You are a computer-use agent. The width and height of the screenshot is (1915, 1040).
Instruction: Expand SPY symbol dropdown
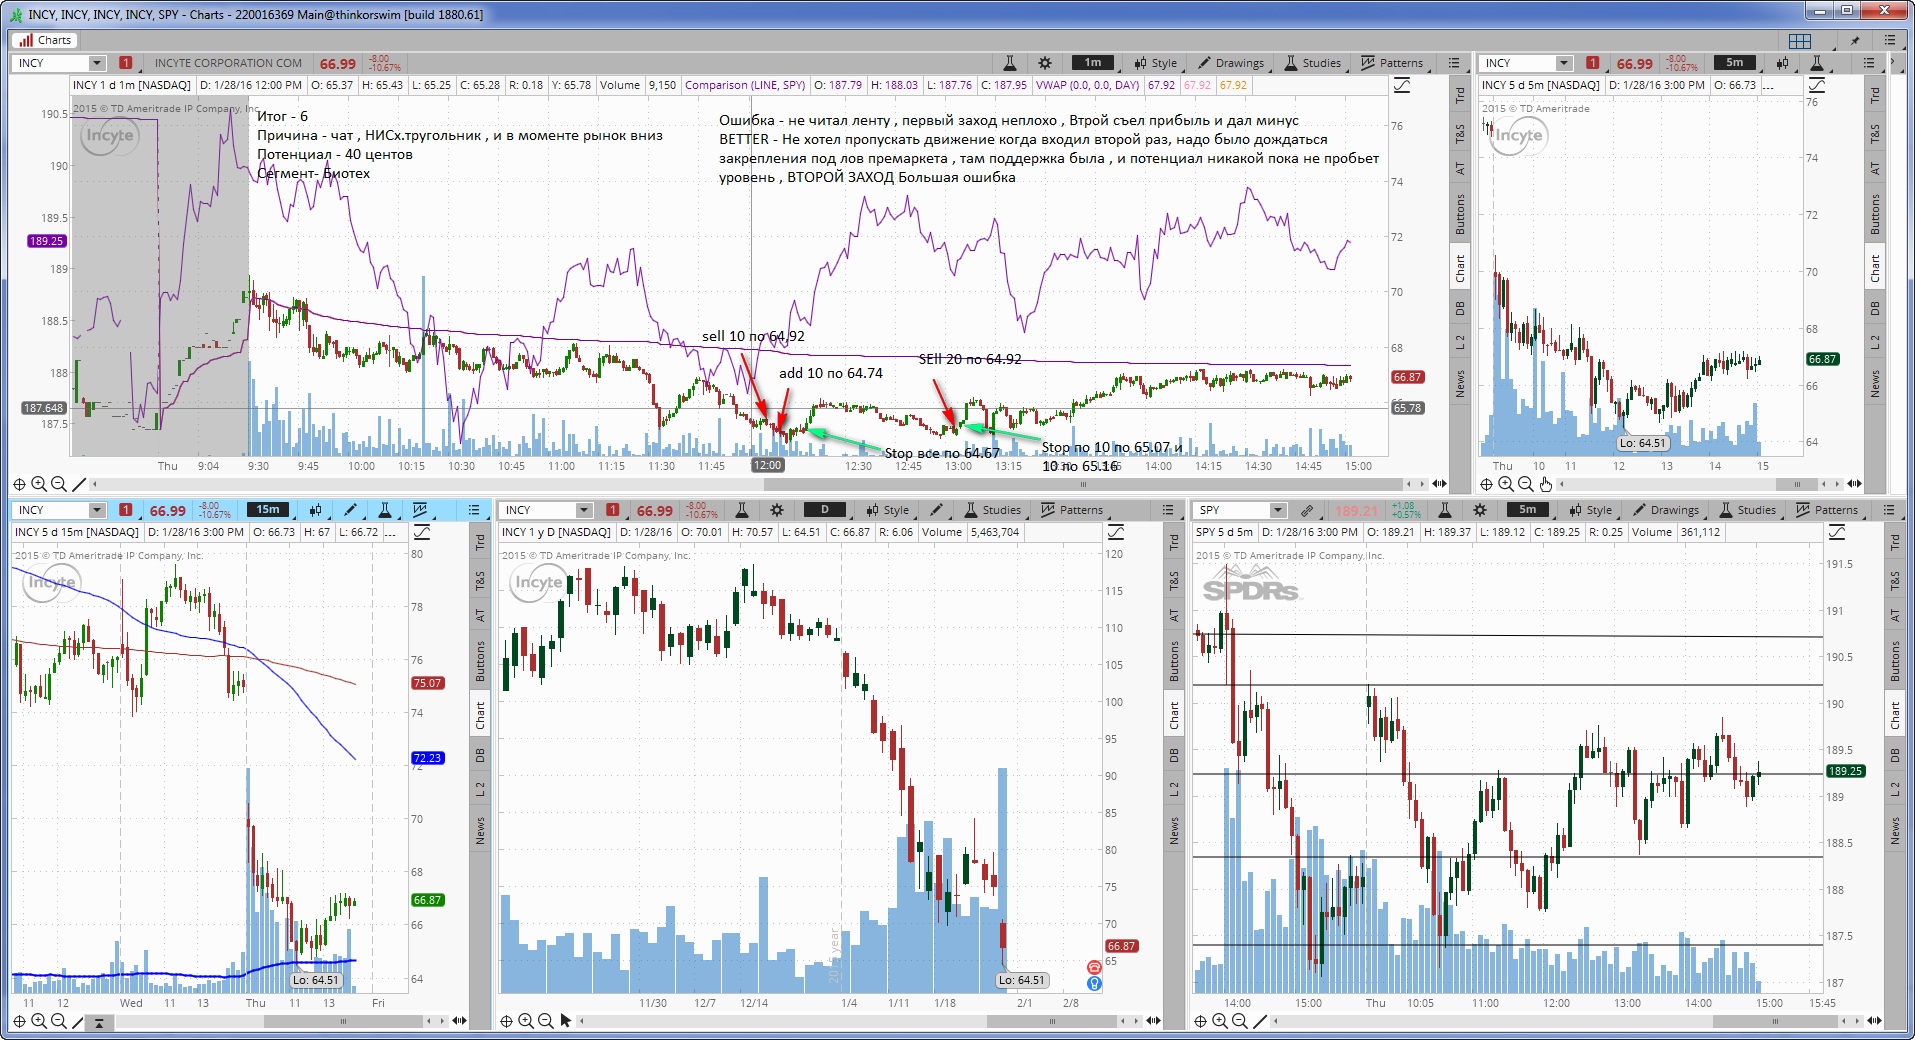coord(1277,510)
